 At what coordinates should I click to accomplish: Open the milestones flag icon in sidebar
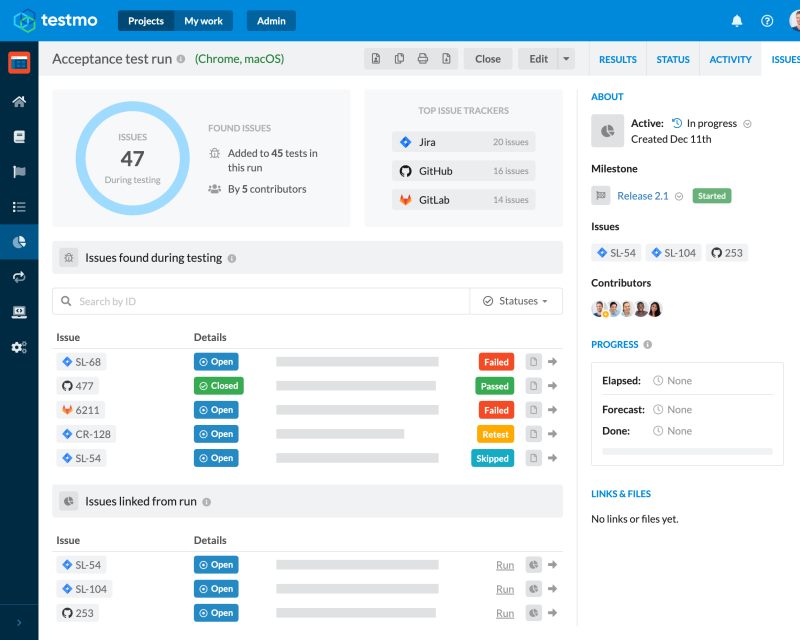(x=18, y=171)
